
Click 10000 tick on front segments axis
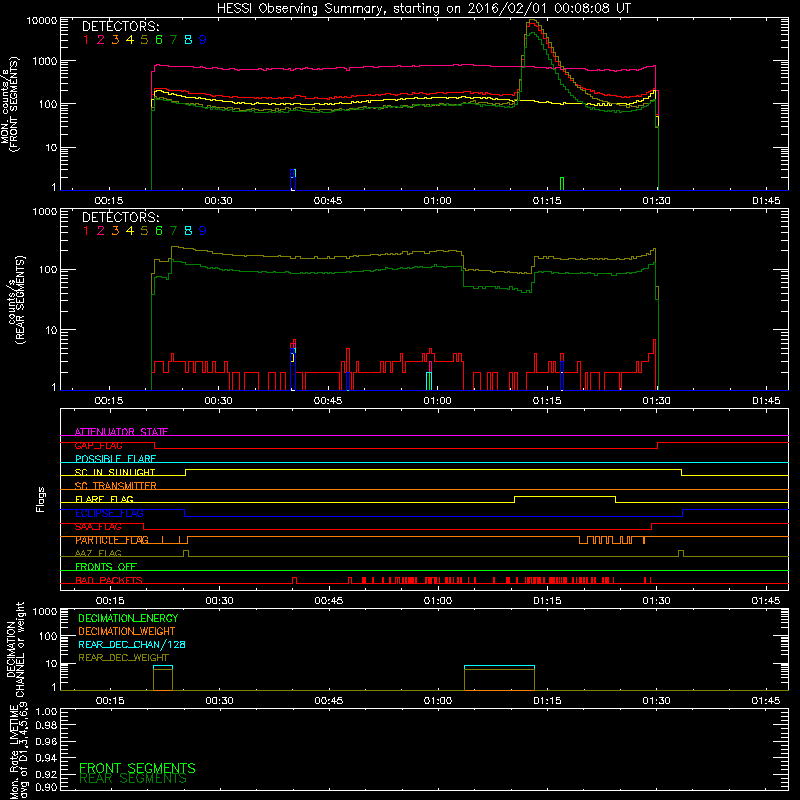click(42, 20)
